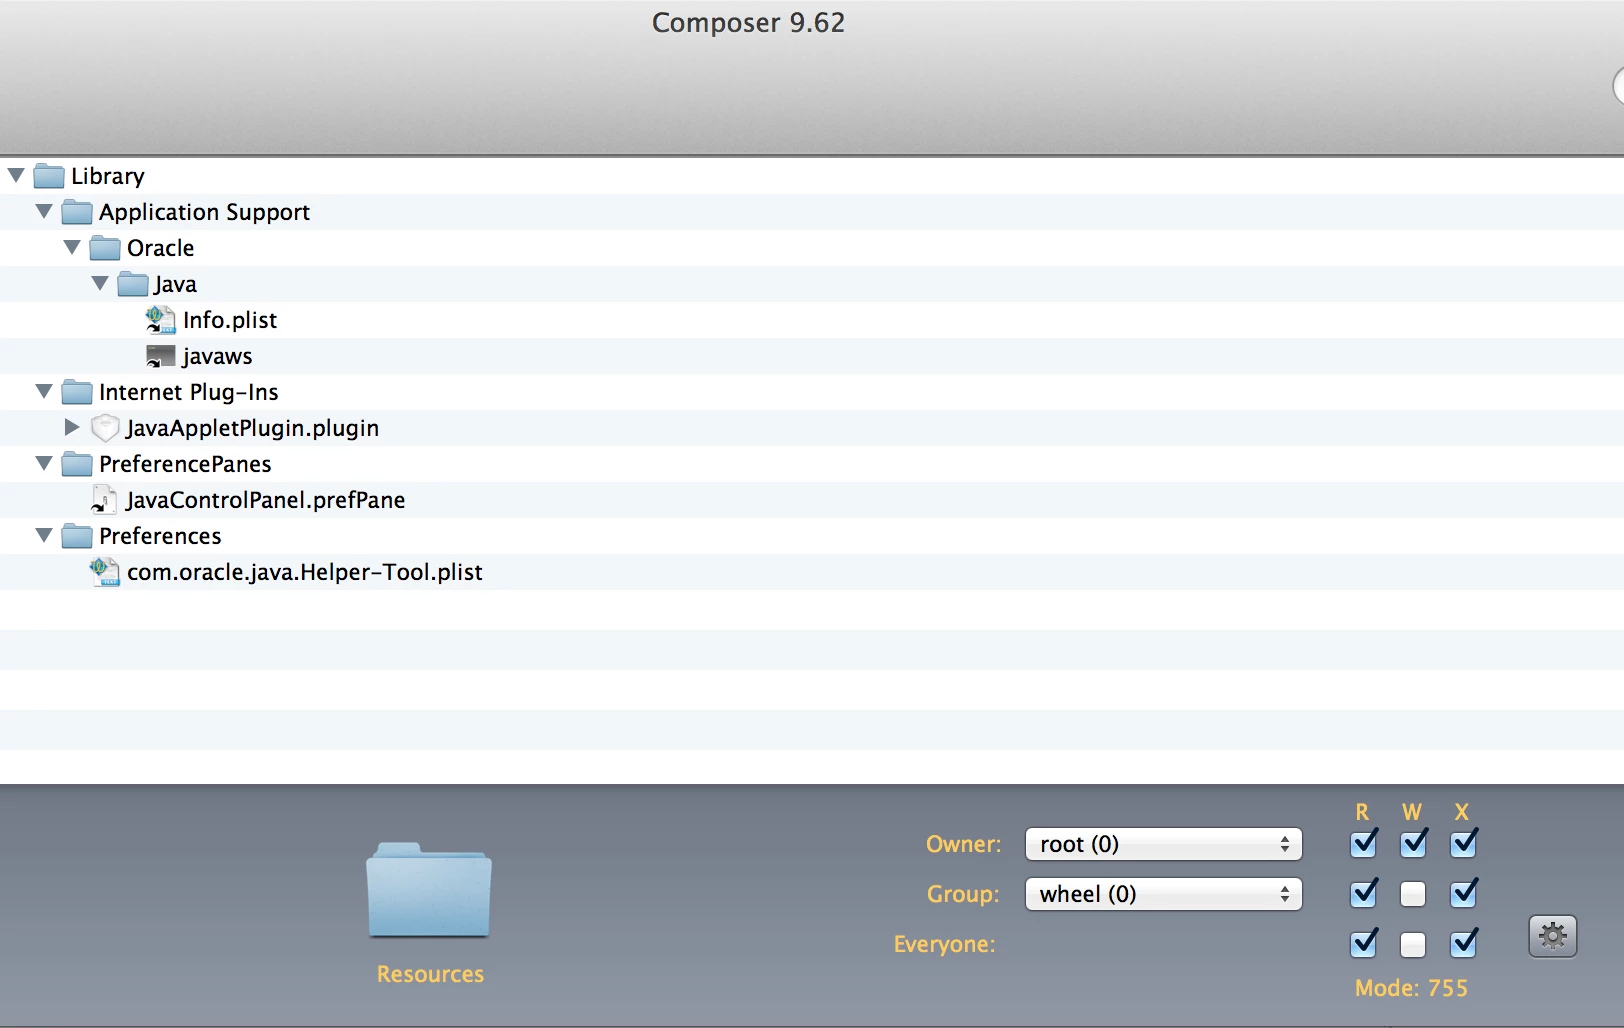1624x1028 pixels.
Task: Click the Info.plist file icon
Action: (161, 320)
